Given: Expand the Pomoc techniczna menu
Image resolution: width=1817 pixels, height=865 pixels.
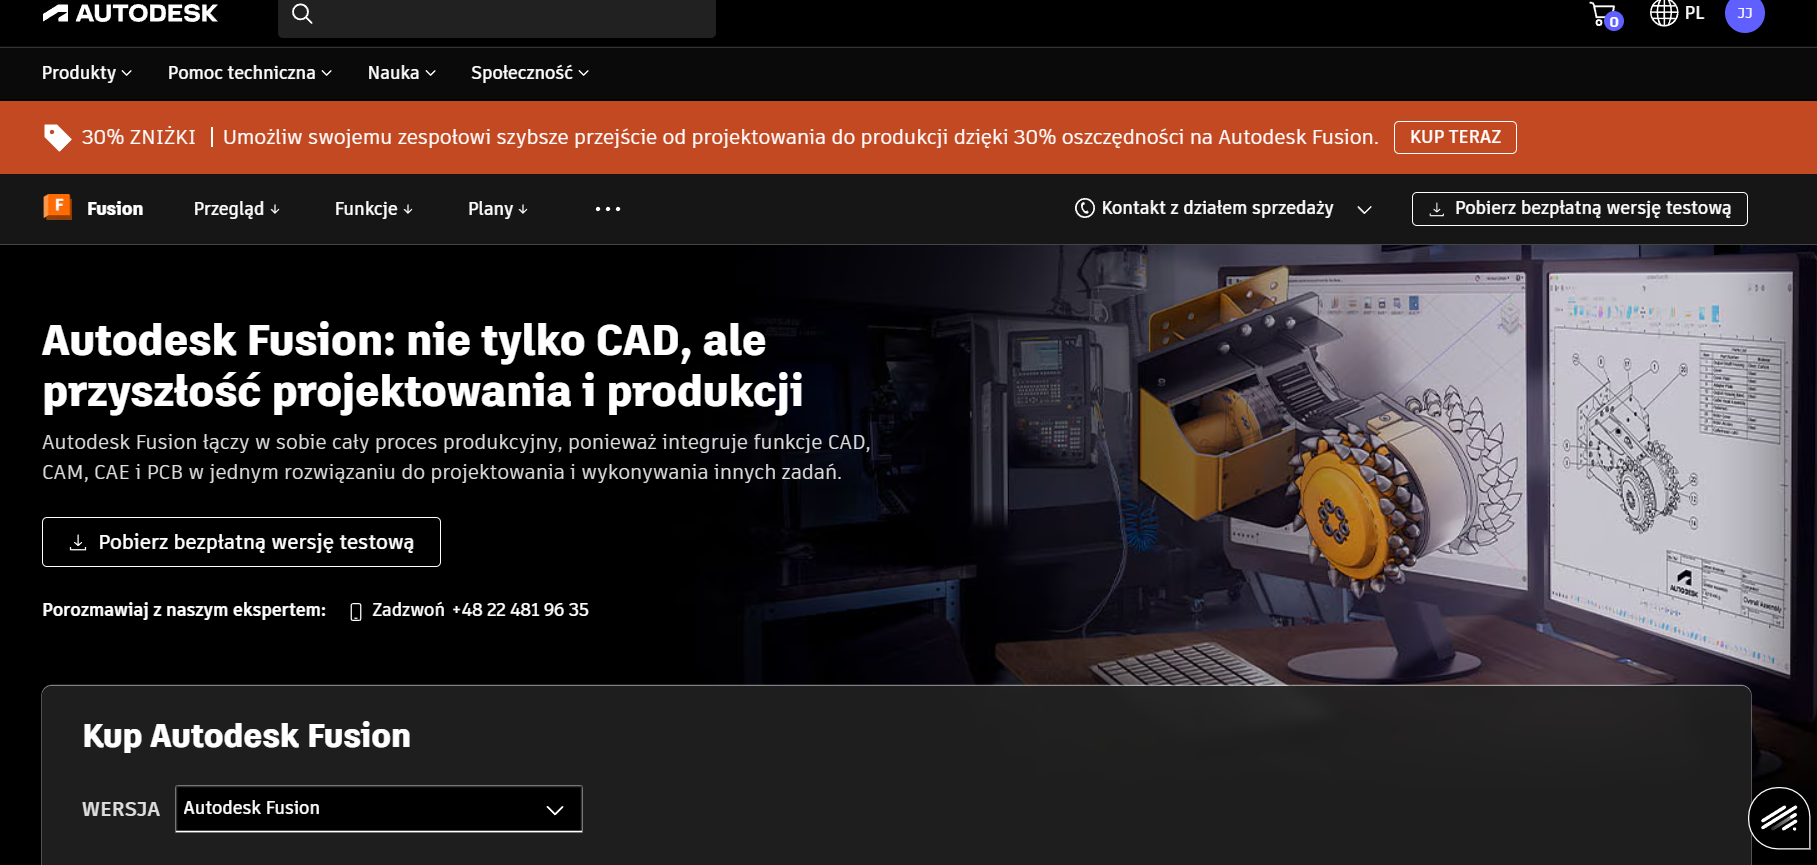Looking at the screenshot, I should pos(250,73).
